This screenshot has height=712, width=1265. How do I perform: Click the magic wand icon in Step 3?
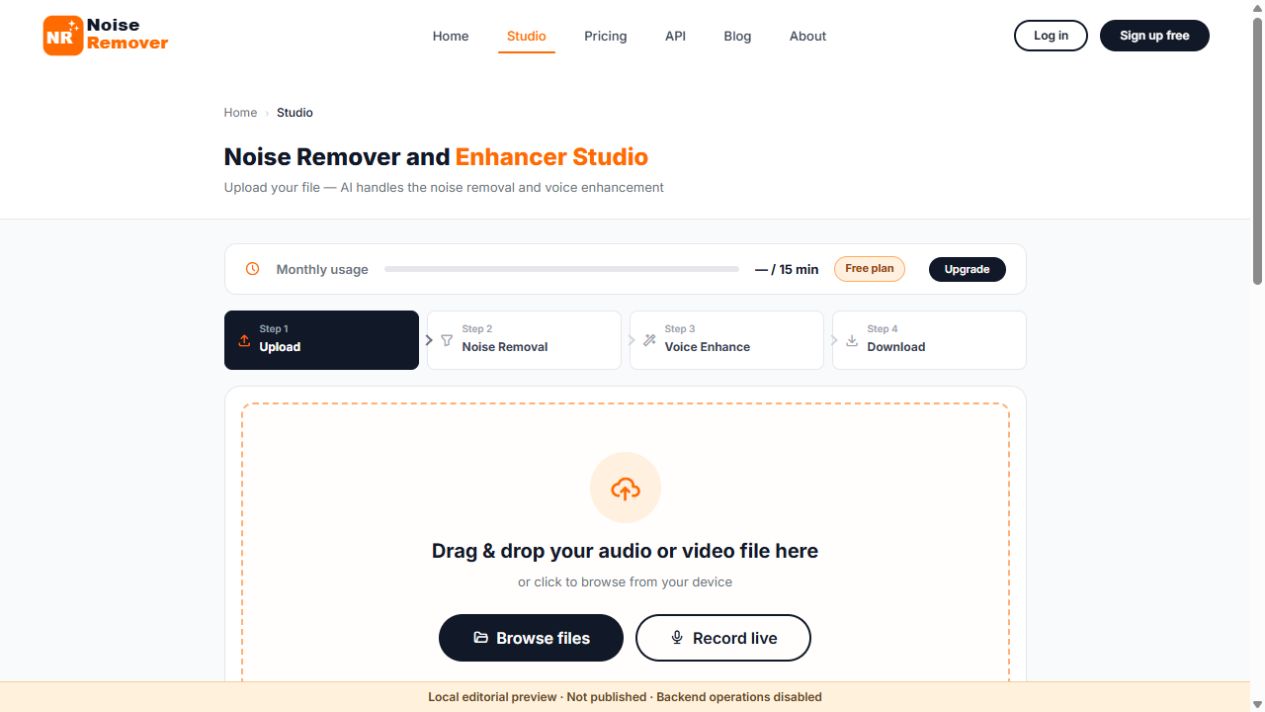(x=649, y=340)
